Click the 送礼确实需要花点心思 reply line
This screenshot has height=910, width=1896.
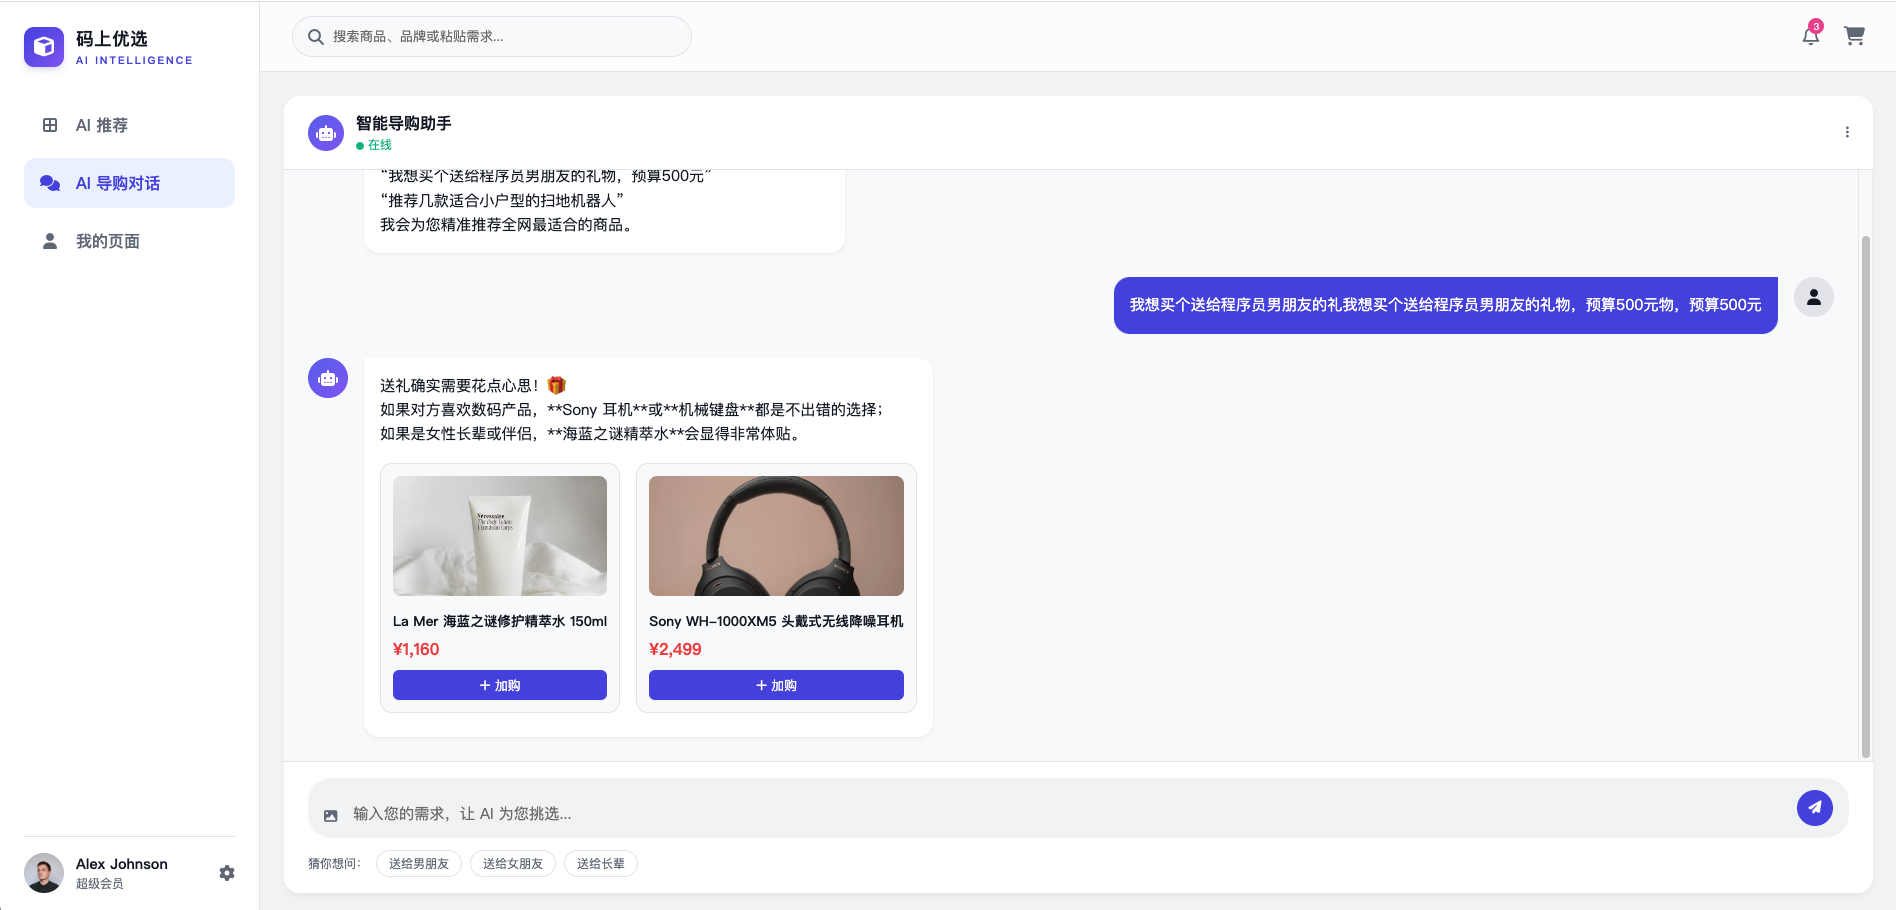coord(473,385)
